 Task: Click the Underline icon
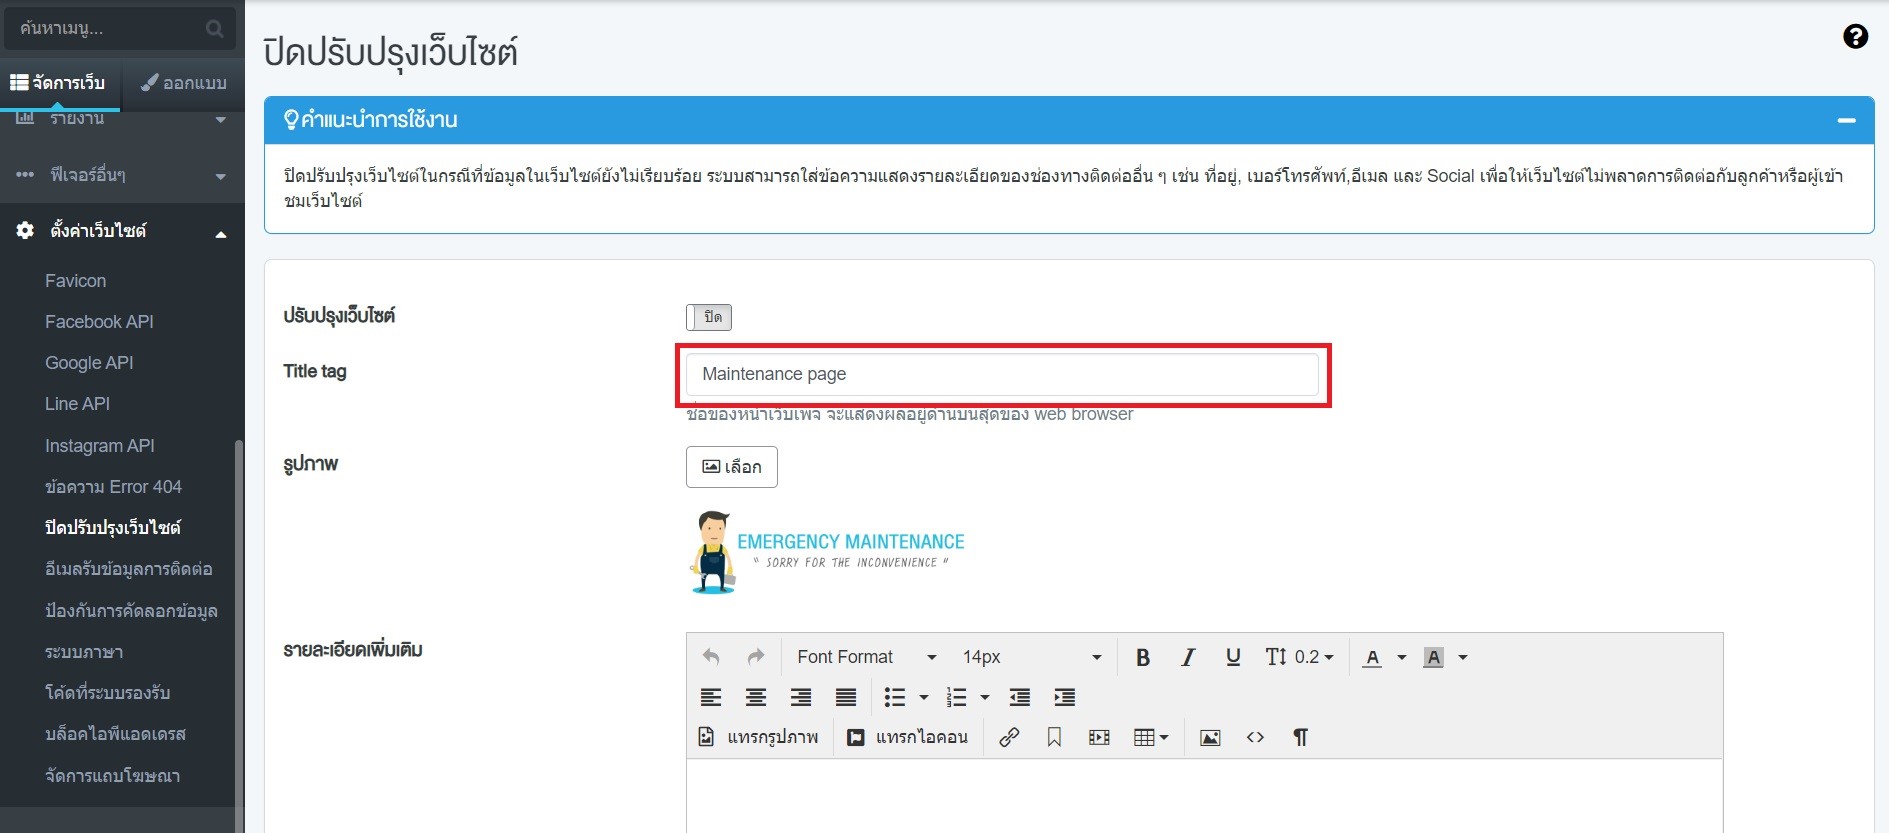pos(1233,657)
